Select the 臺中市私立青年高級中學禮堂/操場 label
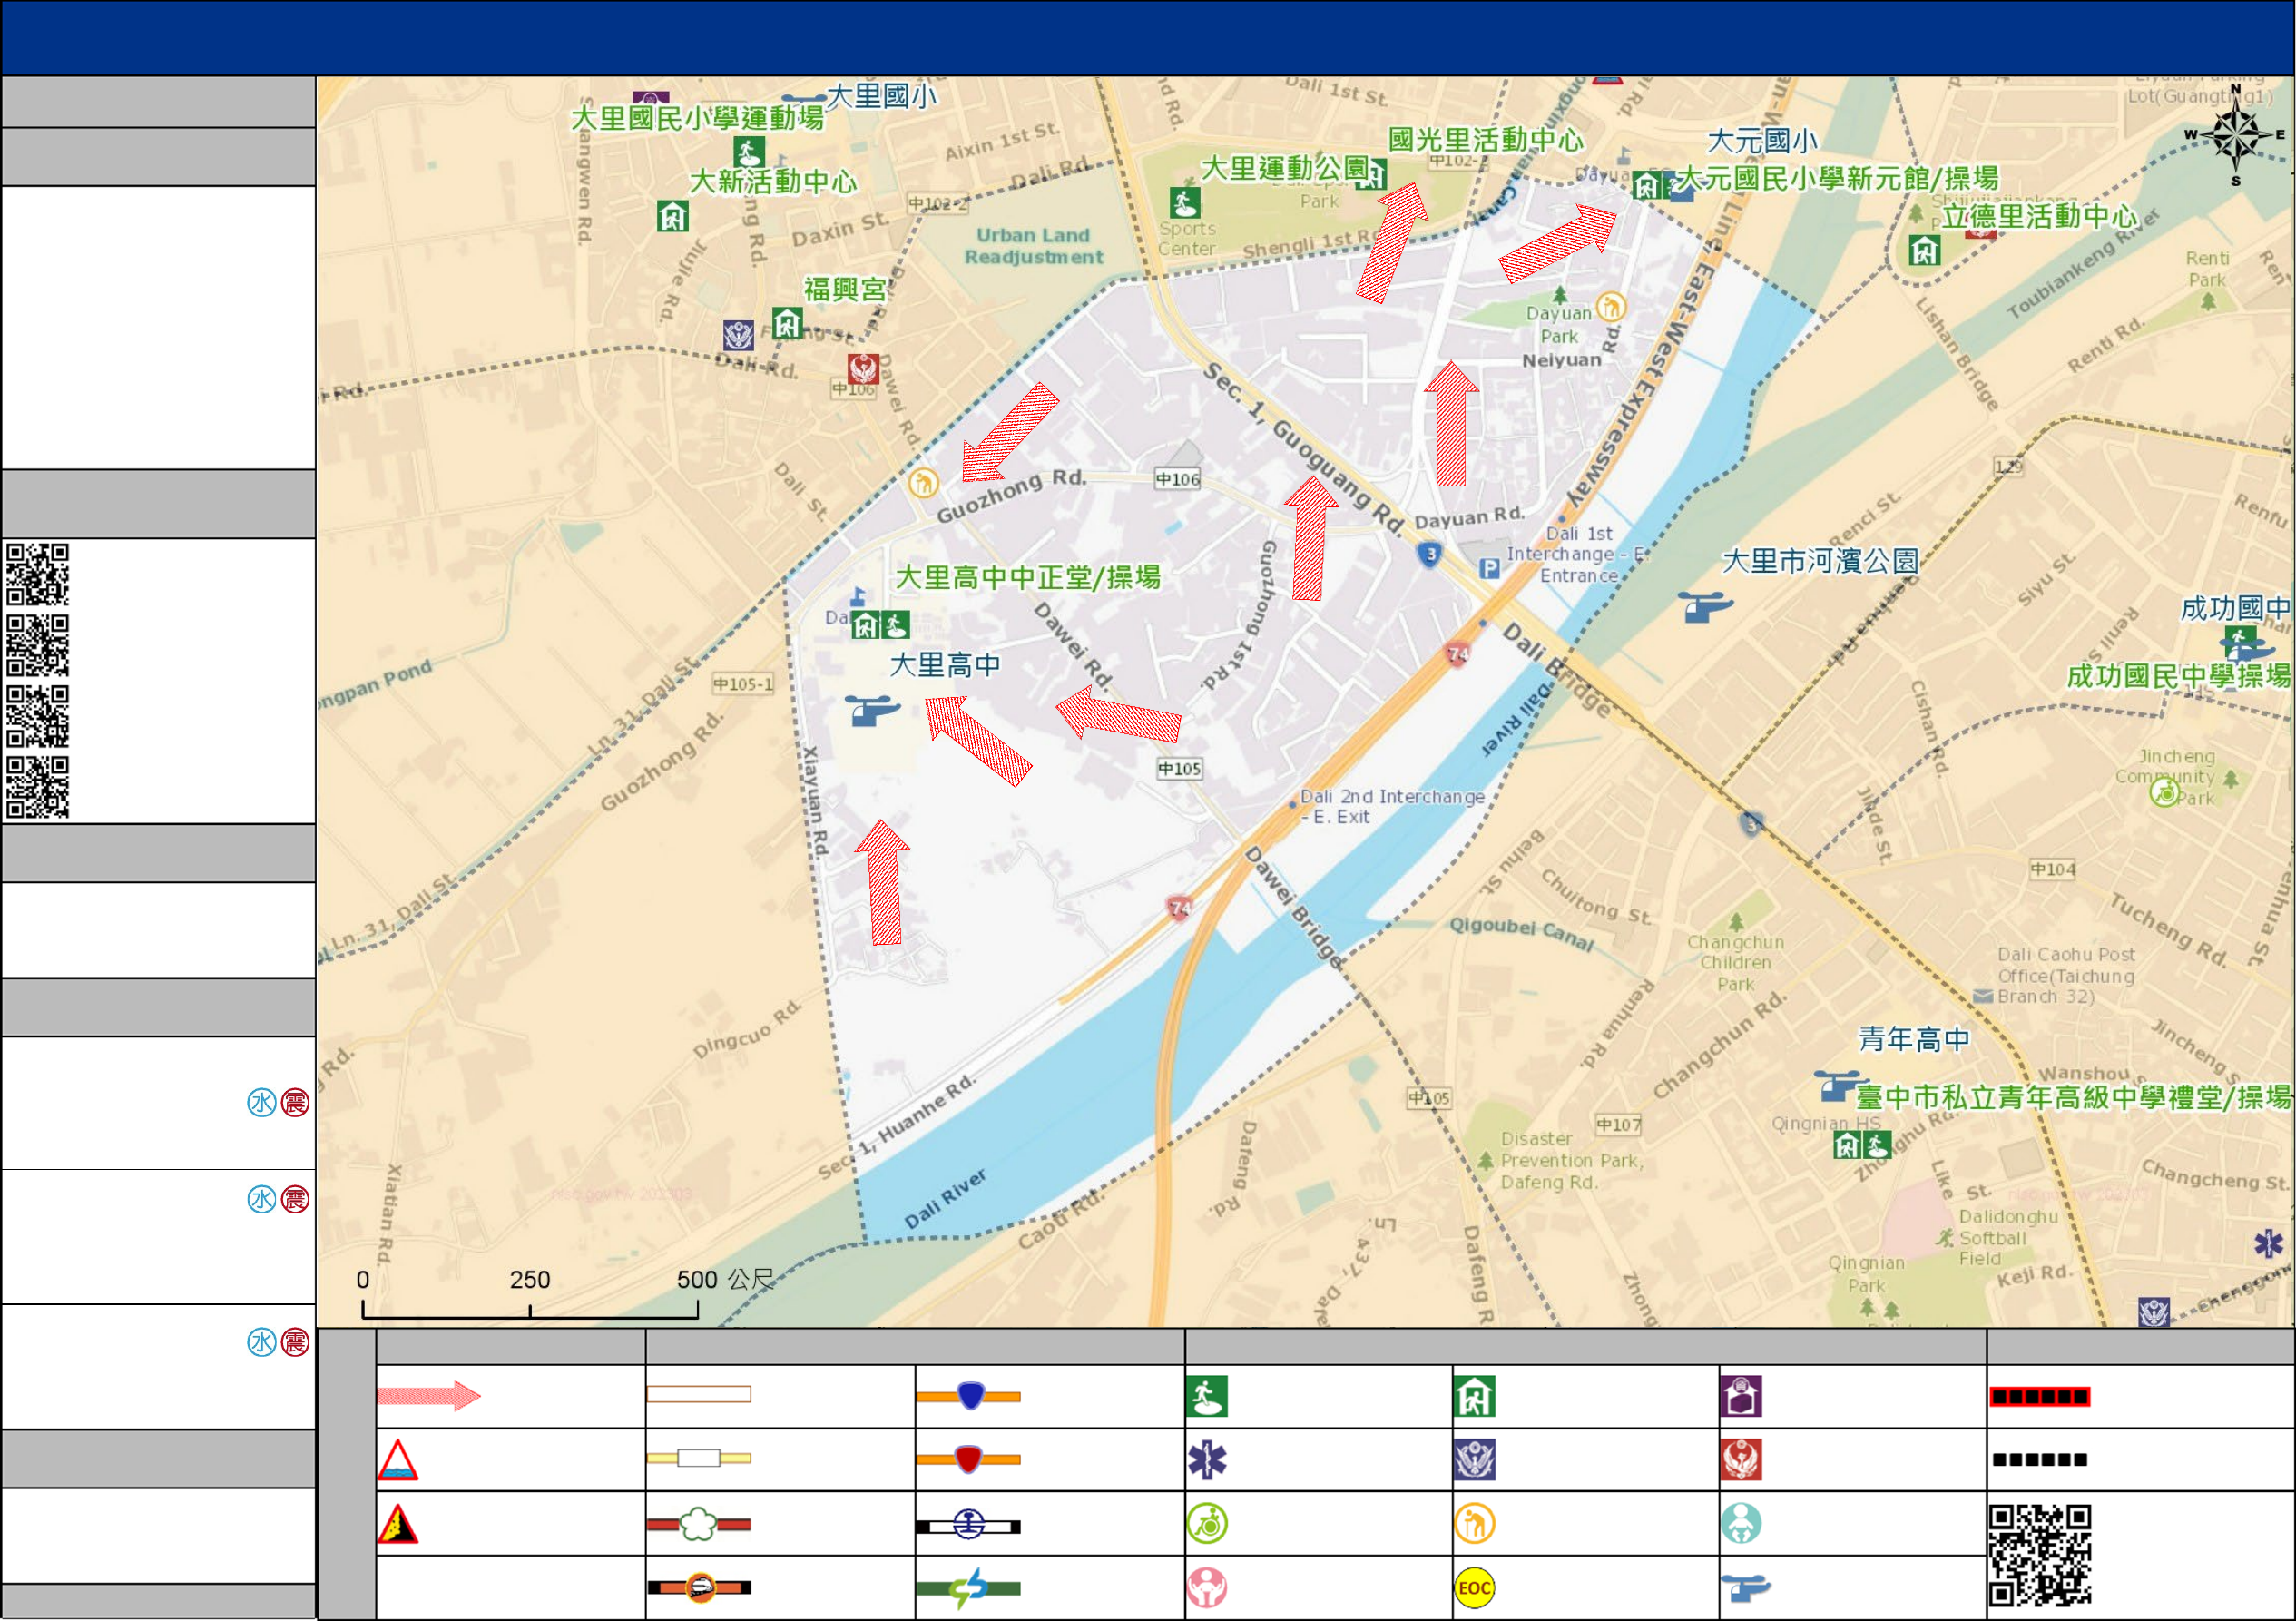 pyautogui.click(x=2074, y=1098)
